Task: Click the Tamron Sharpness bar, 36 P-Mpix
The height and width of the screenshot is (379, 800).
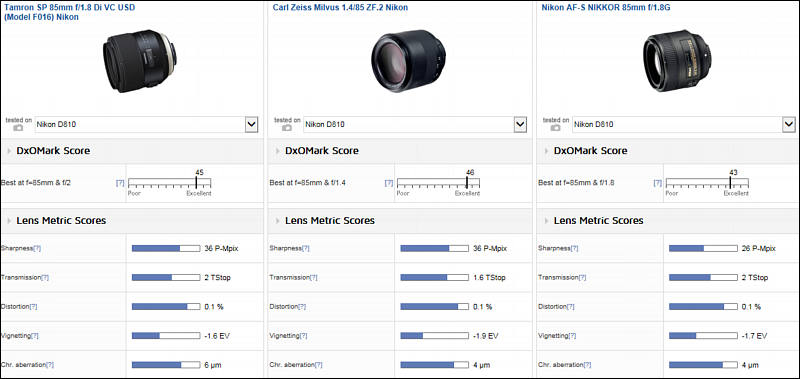Action: tap(166, 248)
